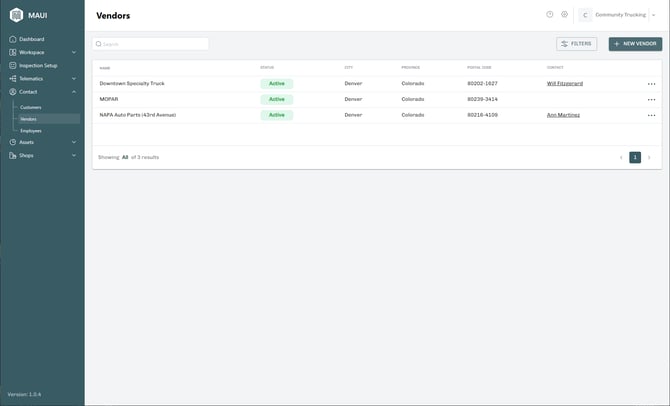Open the settings gear icon in header
The width and height of the screenshot is (670, 406).
click(x=564, y=15)
